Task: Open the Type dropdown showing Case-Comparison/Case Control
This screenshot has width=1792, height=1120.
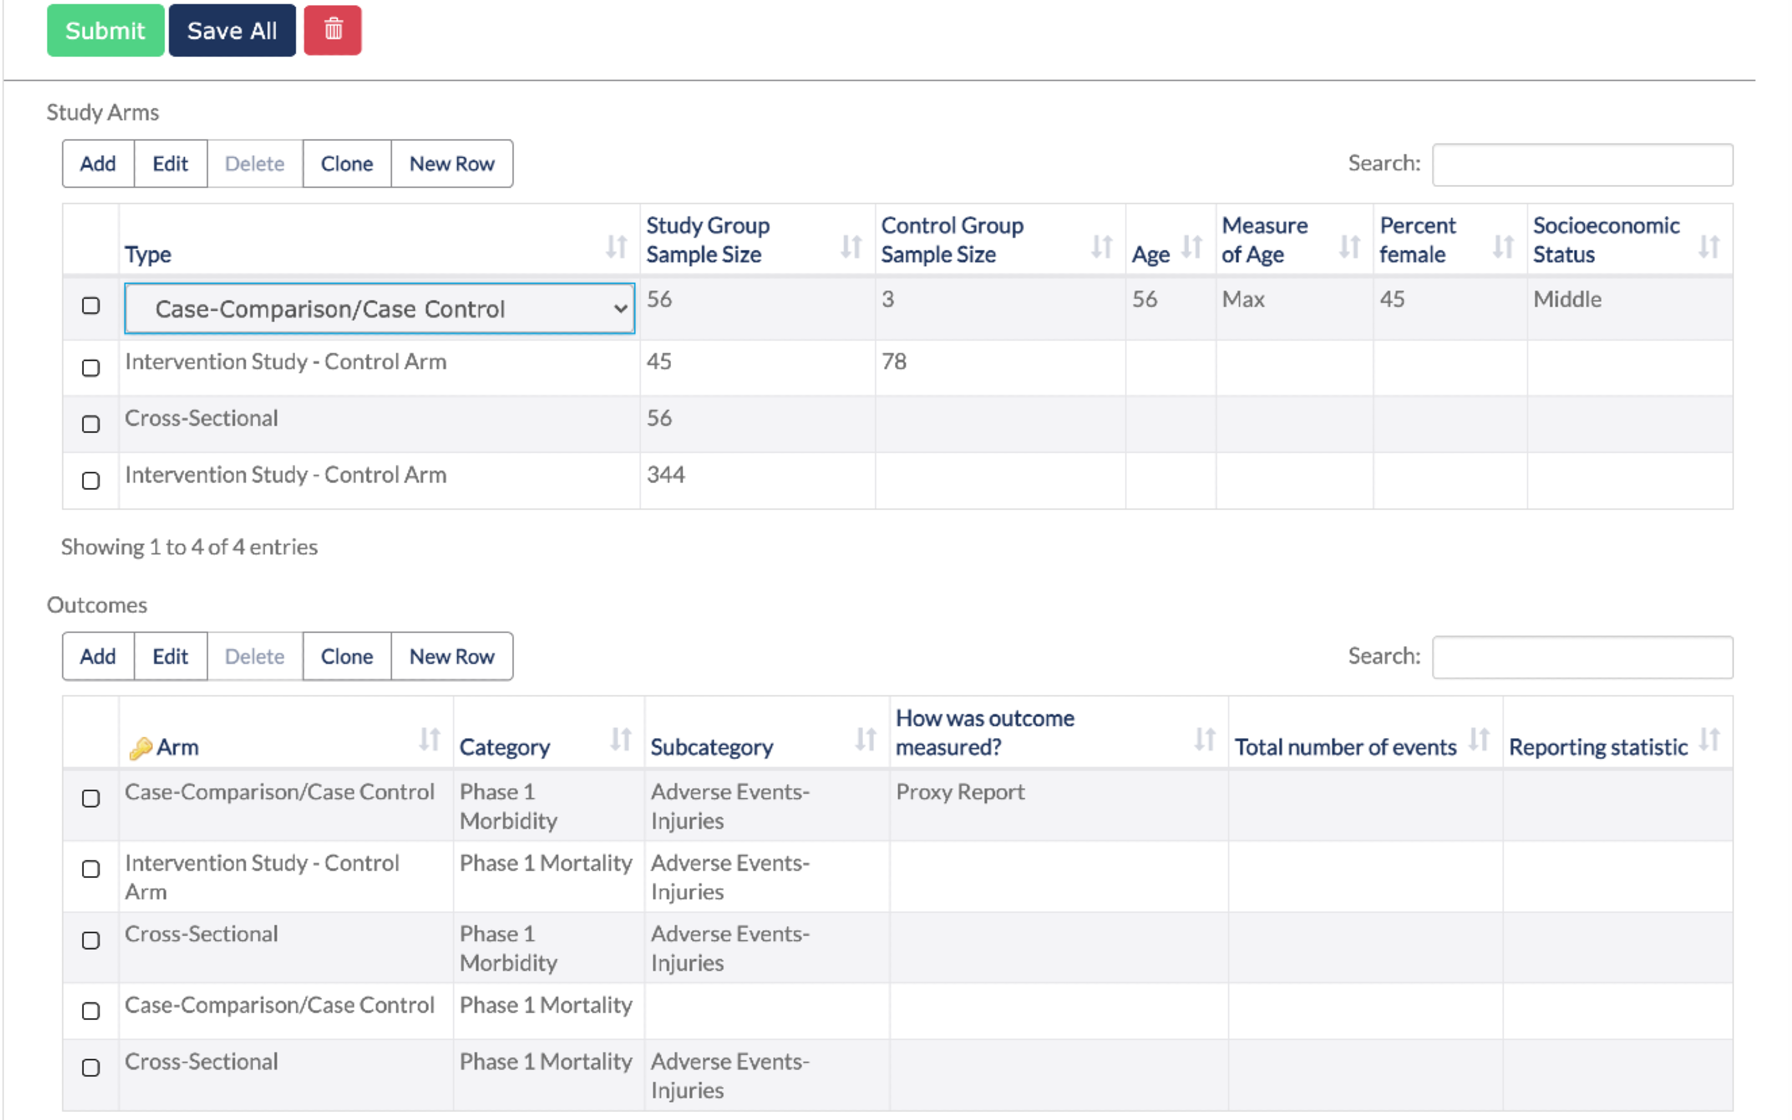Action: 378,308
